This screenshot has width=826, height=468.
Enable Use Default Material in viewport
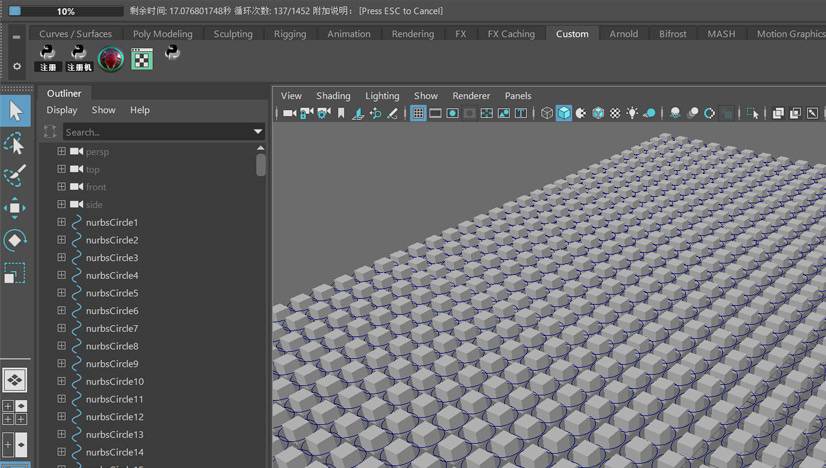click(x=581, y=113)
